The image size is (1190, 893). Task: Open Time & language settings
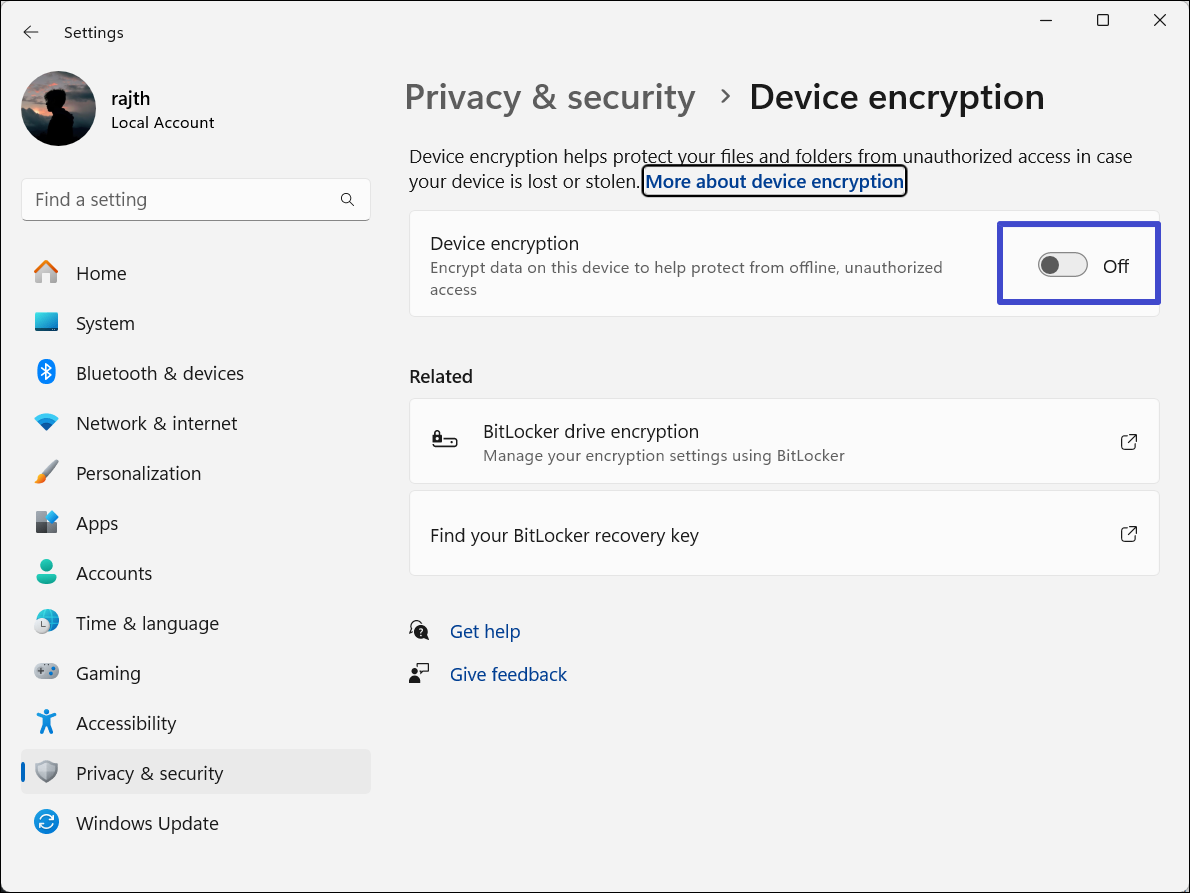tap(147, 623)
